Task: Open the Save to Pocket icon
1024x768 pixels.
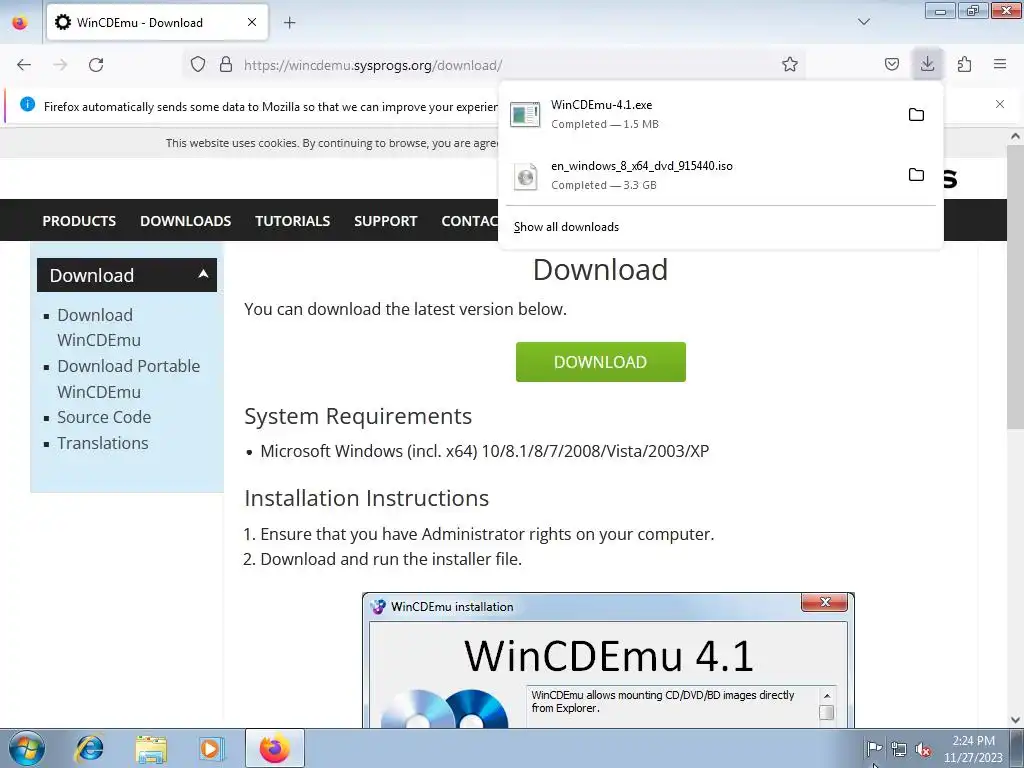Action: (x=891, y=64)
